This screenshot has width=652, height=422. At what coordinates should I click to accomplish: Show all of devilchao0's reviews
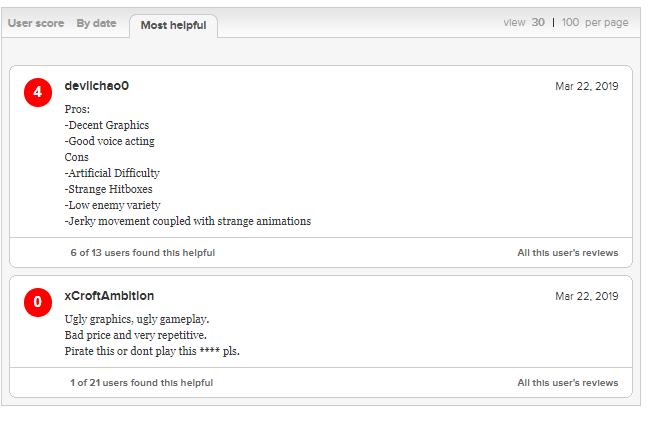(568, 253)
